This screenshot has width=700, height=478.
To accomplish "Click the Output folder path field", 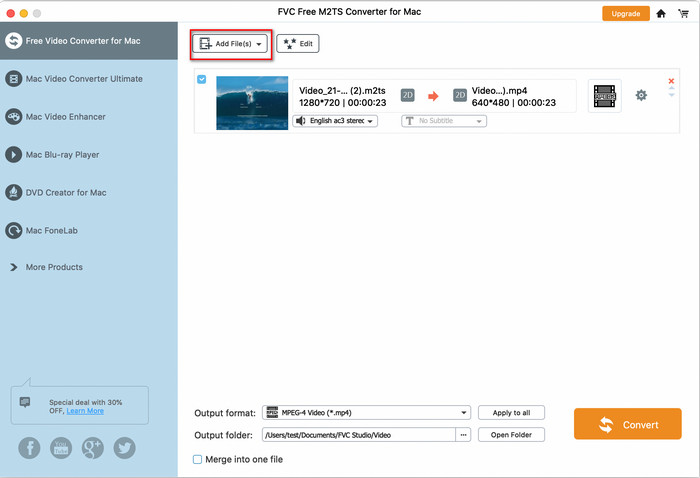I will pos(359,435).
